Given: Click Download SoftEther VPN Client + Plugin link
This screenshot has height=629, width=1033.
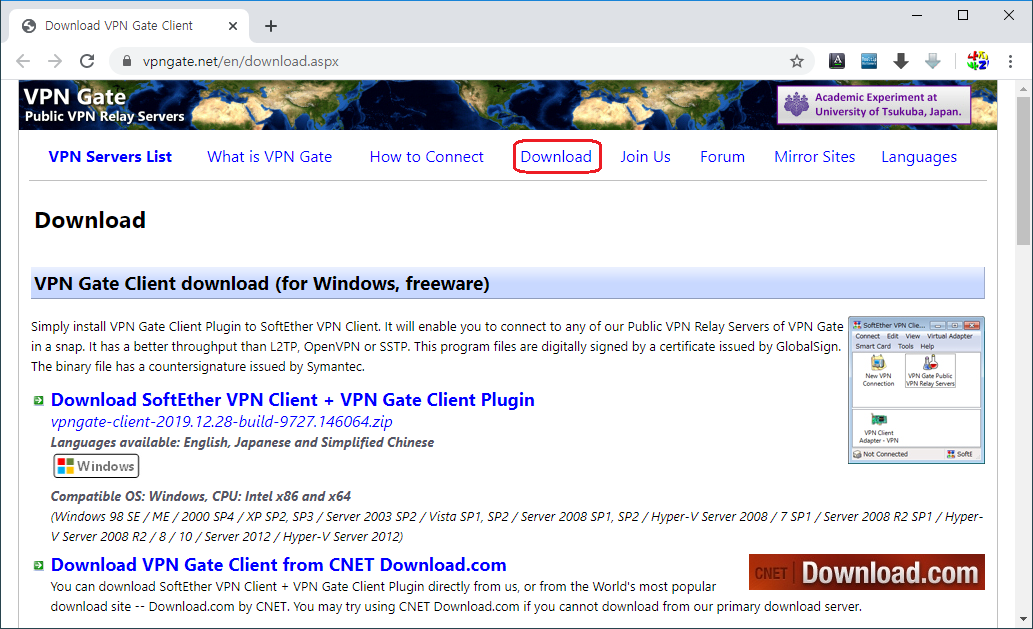Looking at the screenshot, I should [293, 400].
